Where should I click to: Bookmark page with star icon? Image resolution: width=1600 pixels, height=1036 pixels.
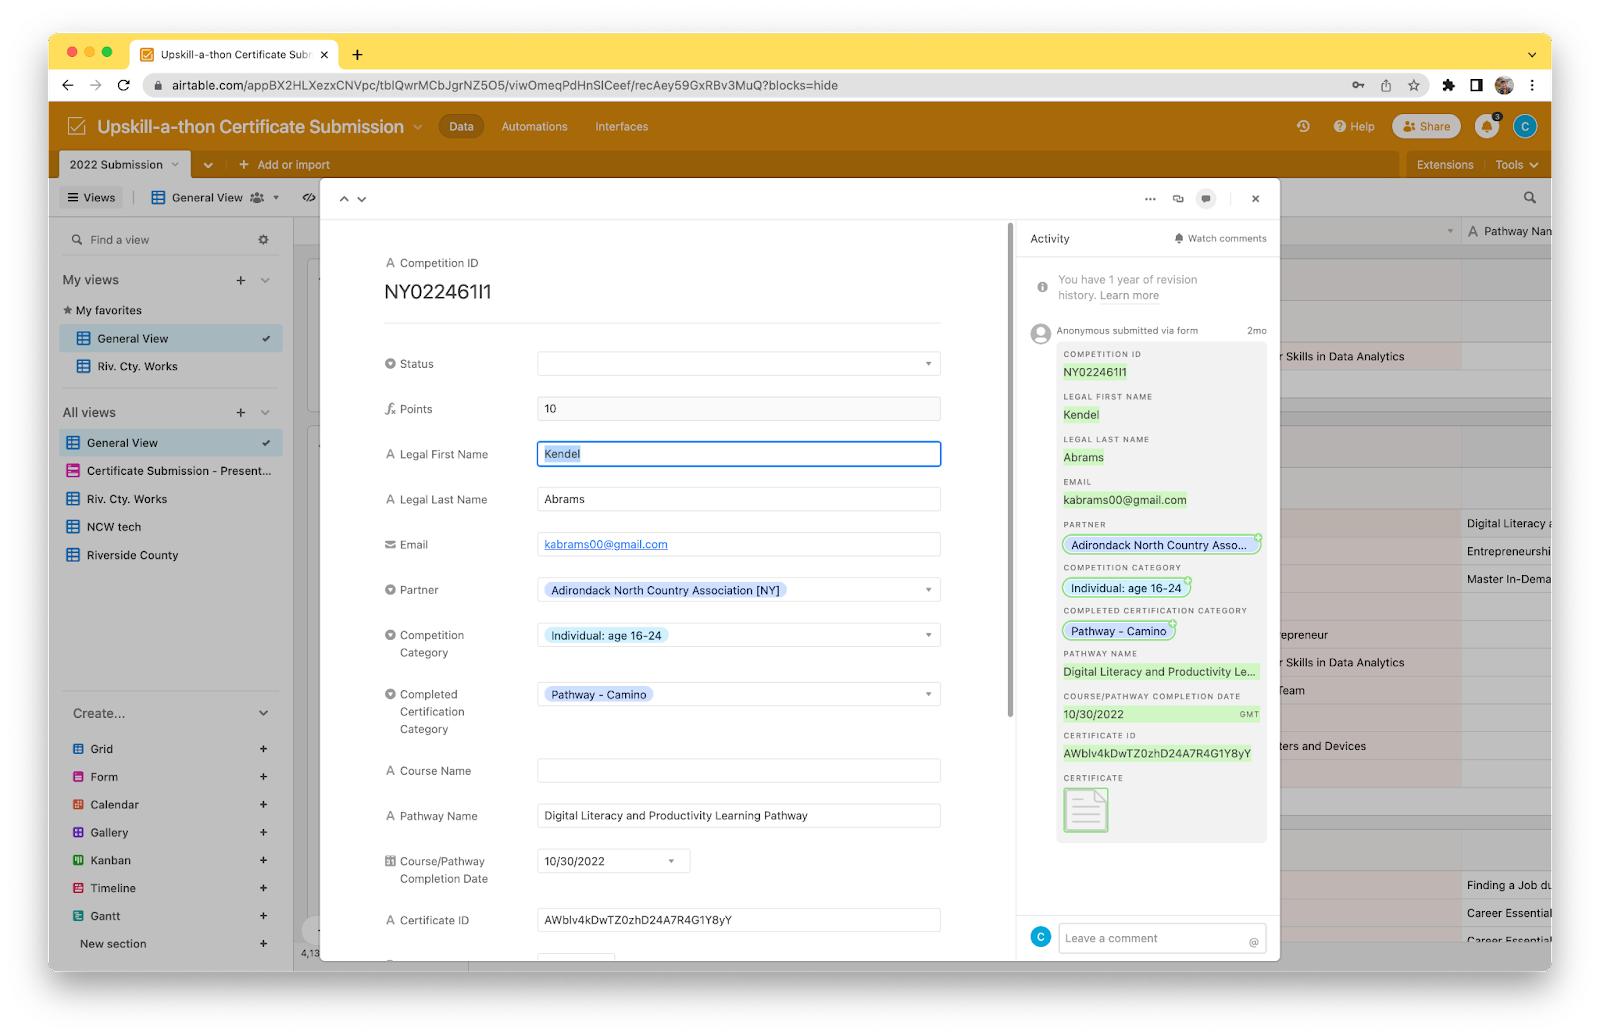(x=1414, y=85)
